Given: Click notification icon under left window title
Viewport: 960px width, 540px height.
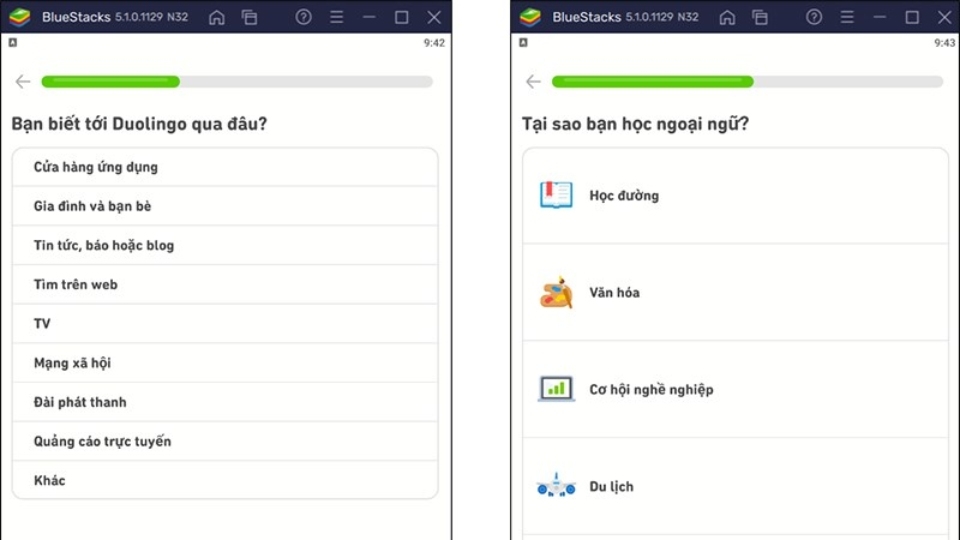Looking at the screenshot, I should click(13, 42).
